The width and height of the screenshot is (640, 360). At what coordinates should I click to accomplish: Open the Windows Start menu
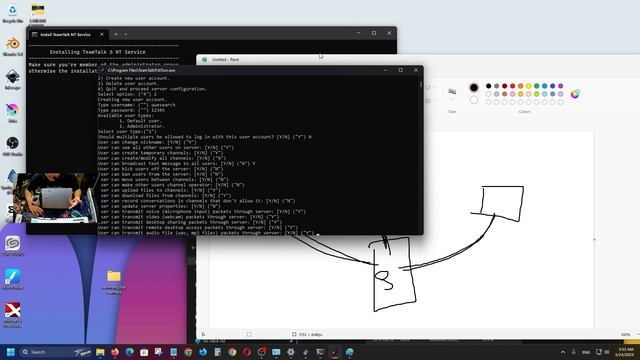point(11,352)
